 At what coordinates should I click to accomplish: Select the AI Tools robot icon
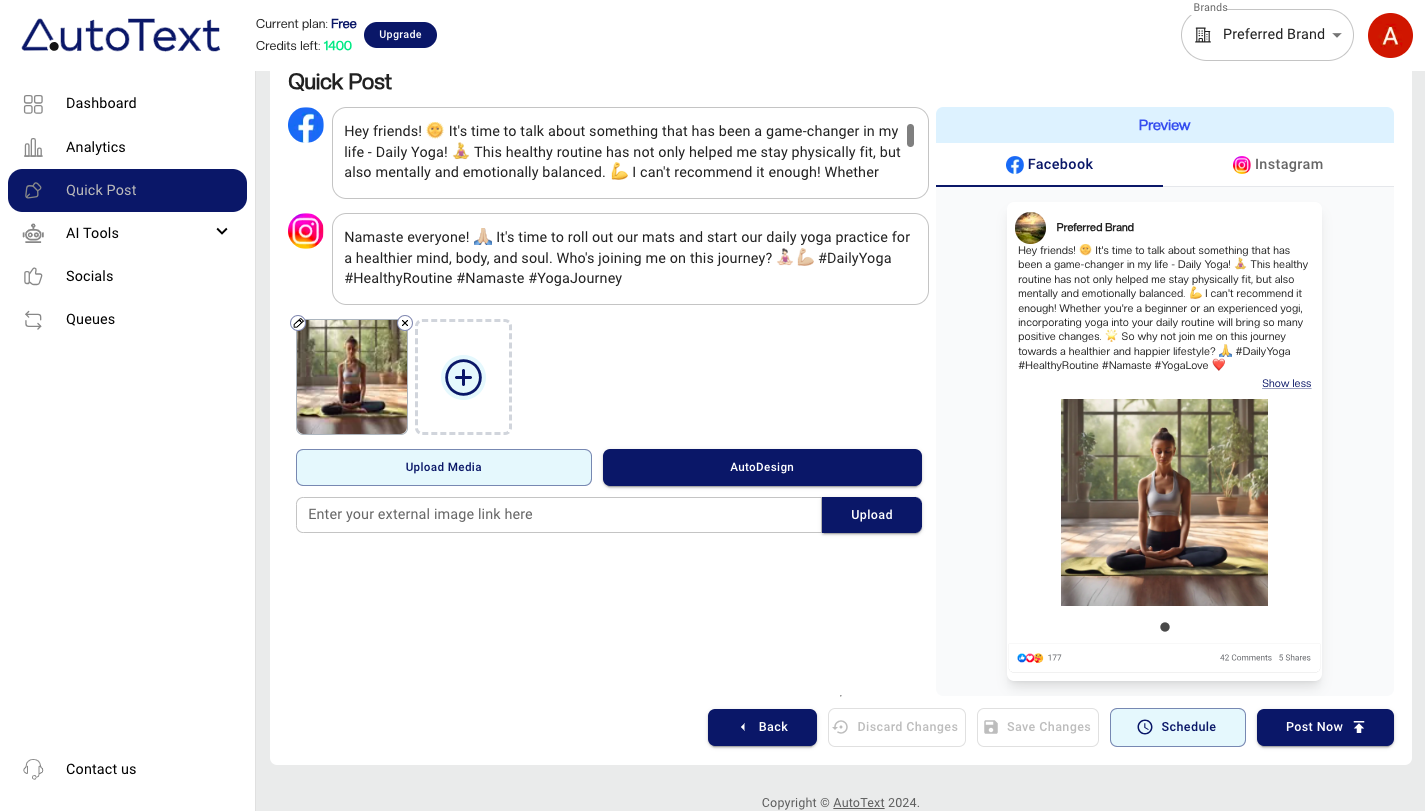33,233
